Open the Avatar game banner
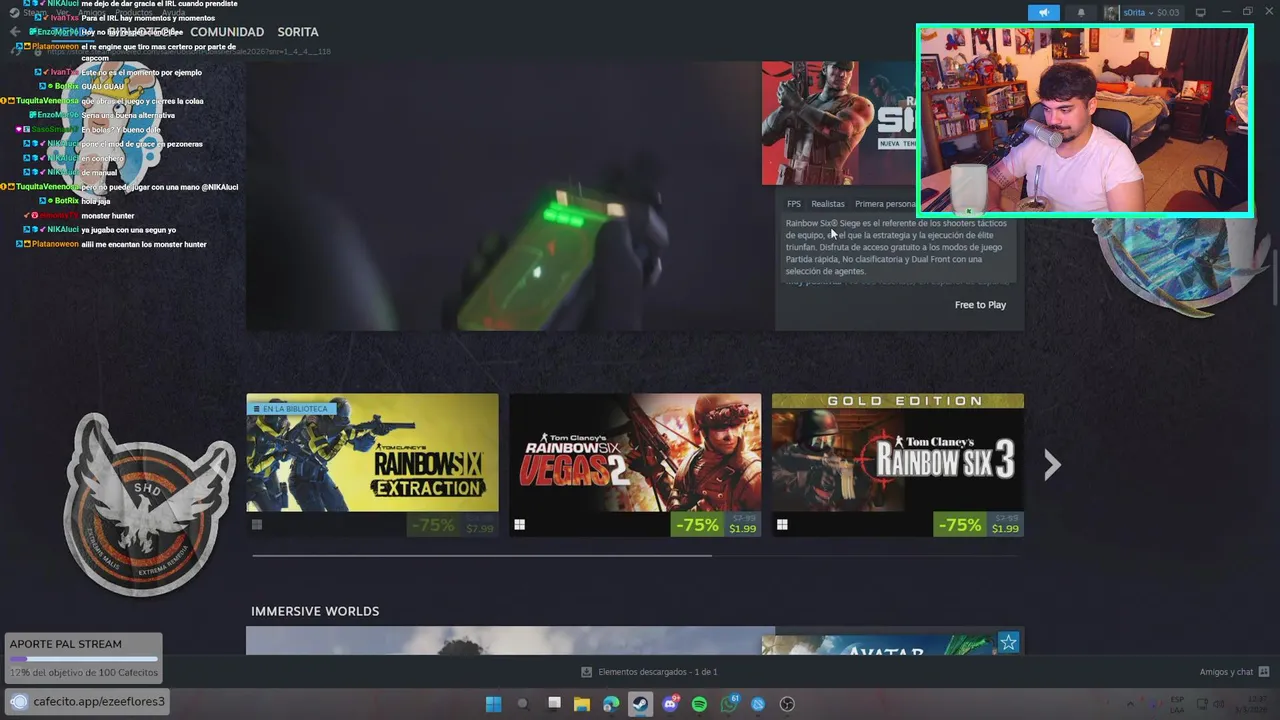1280x720 pixels. click(x=893, y=646)
